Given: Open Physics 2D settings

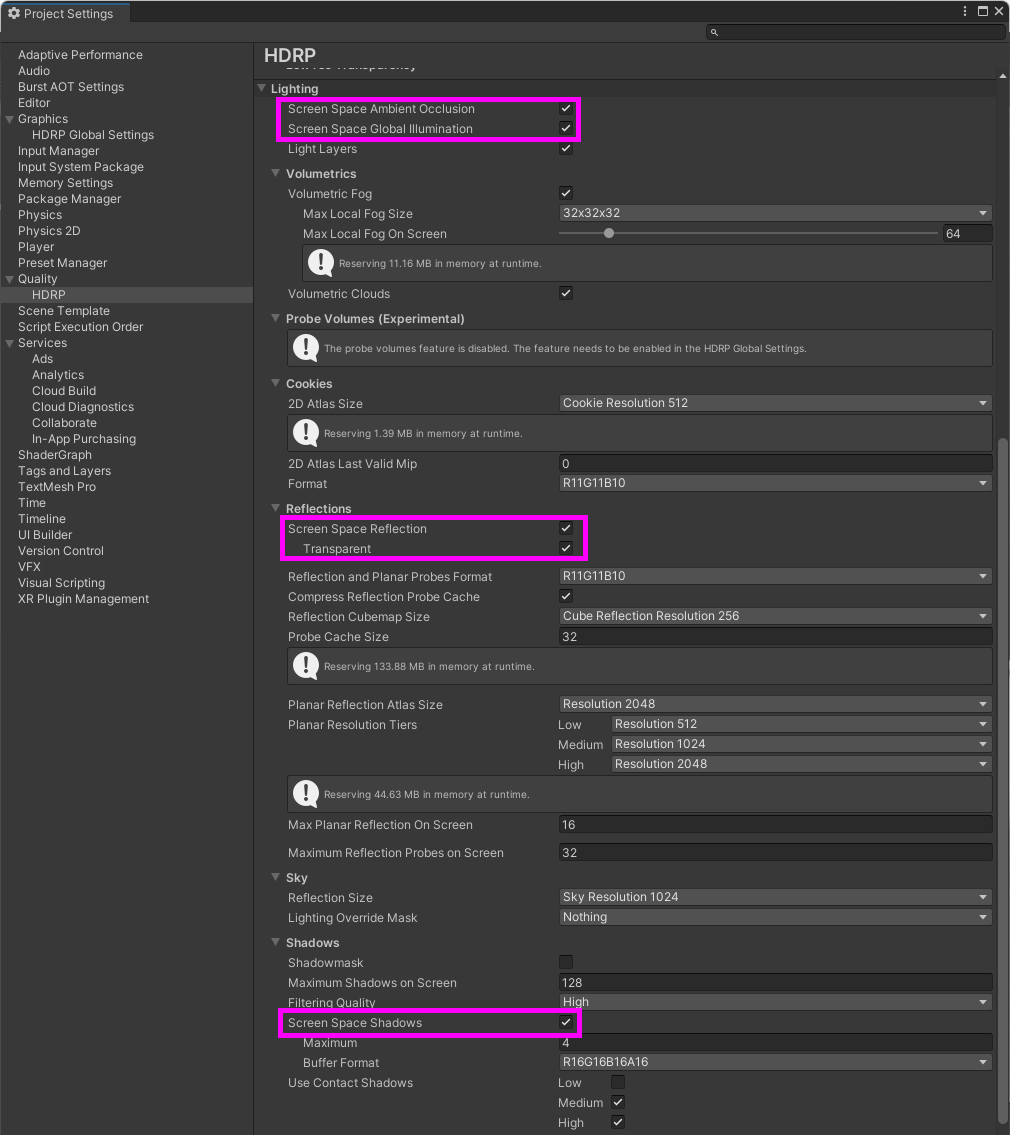Looking at the screenshot, I should [x=49, y=231].
